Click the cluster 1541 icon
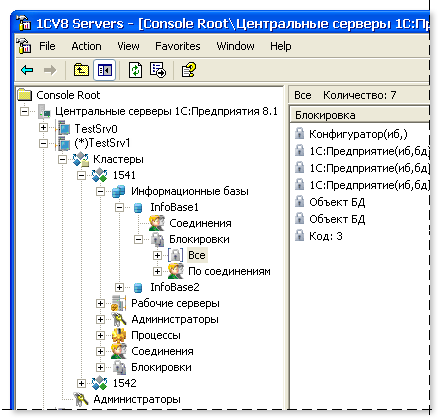Viewport: 440px width, 420px height. 100,175
